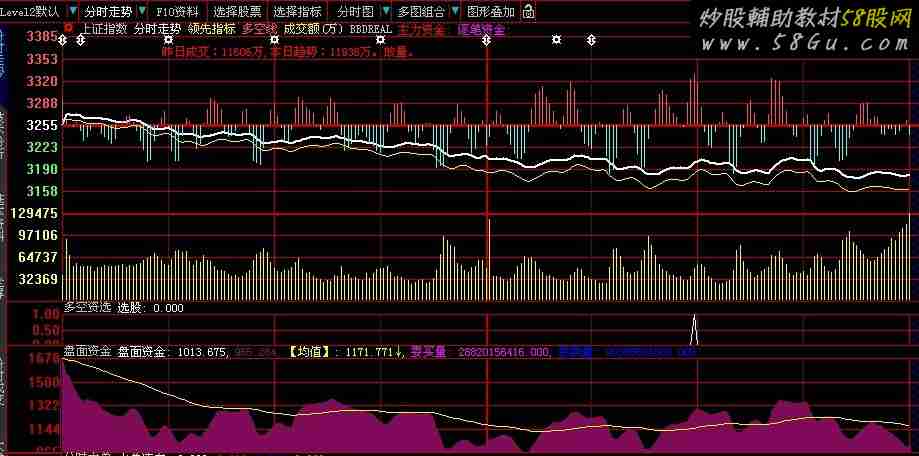This screenshot has height=456, width=919.
Task: Click the 64737 volume axis label
Action: 38,257
